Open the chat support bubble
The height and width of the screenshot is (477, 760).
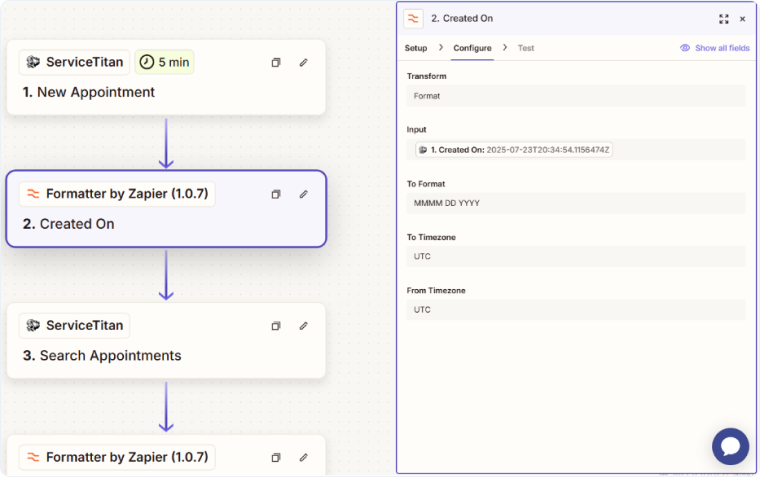[x=730, y=446]
